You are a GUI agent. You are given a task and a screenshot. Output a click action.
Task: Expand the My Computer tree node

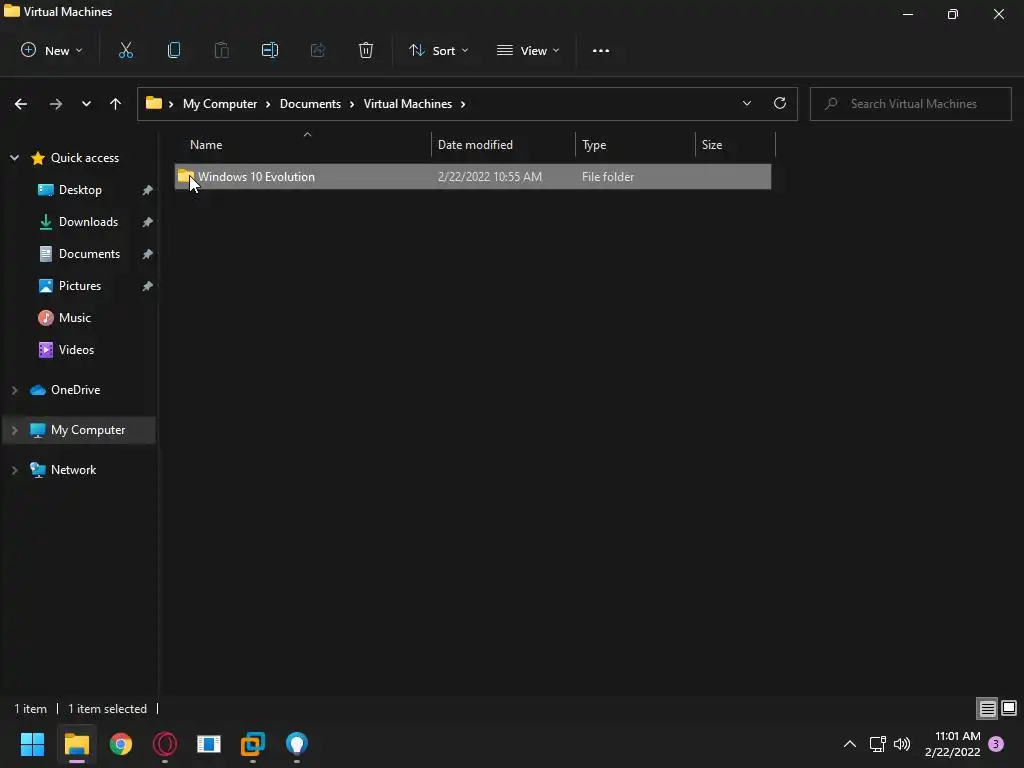(x=14, y=430)
